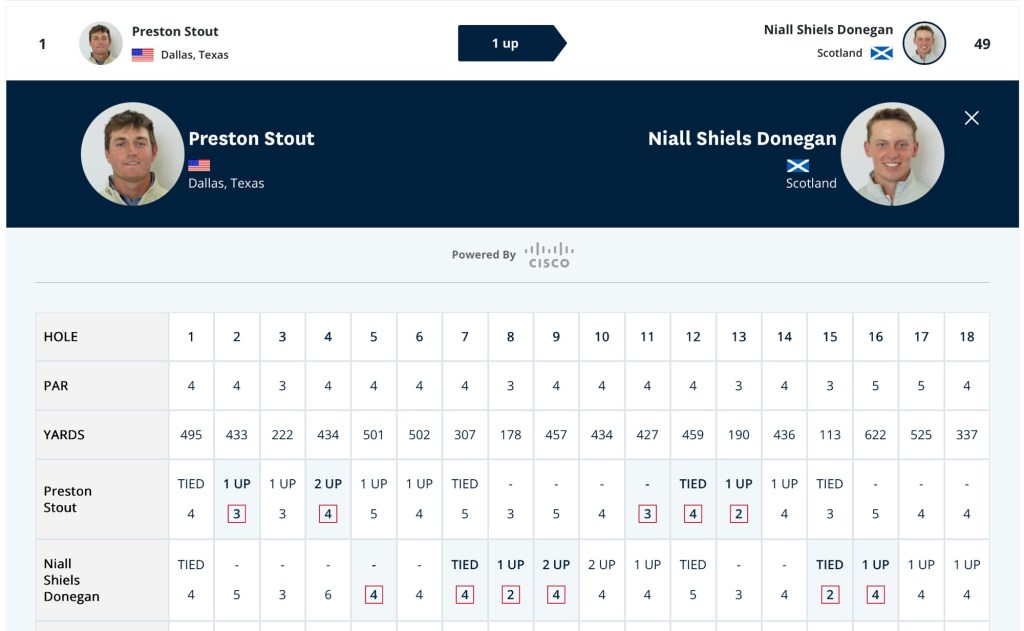The height and width of the screenshot is (631, 1024).
Task: Click Preston Stout's small avatar in top row
Action: (101, 43)
